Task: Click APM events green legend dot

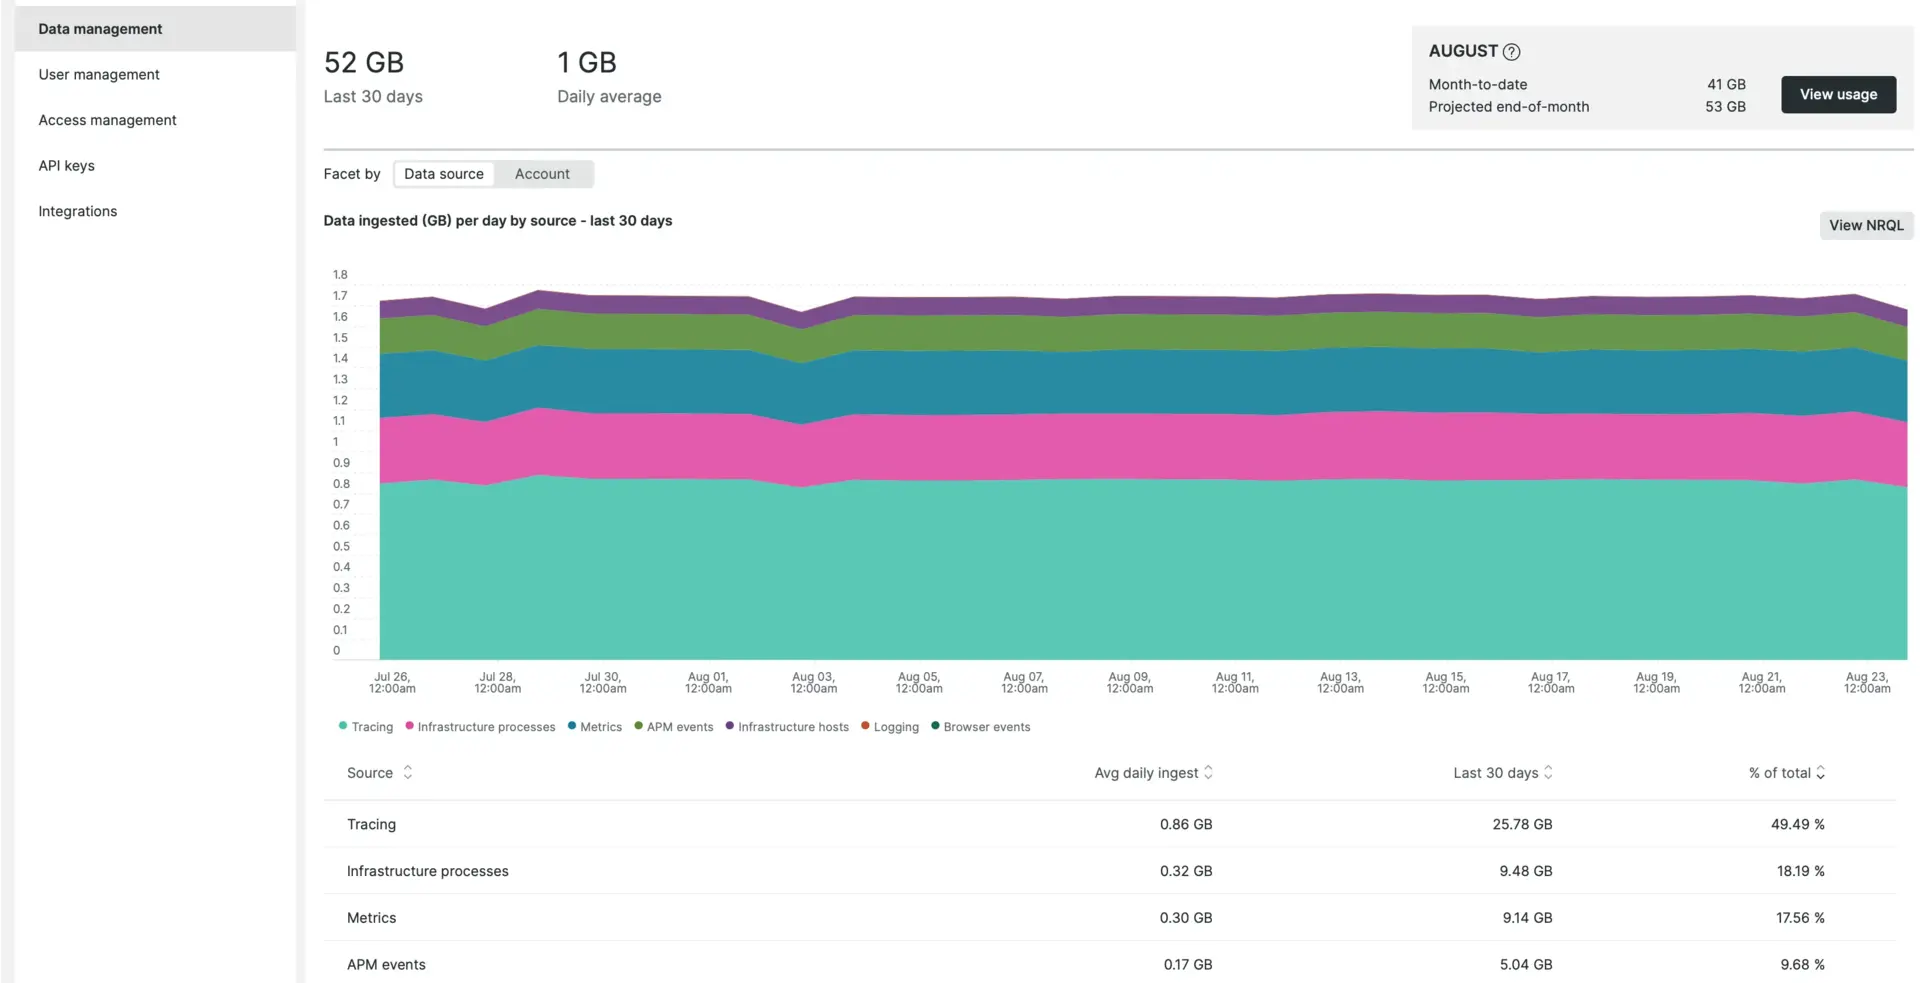Action: (638, 726)
